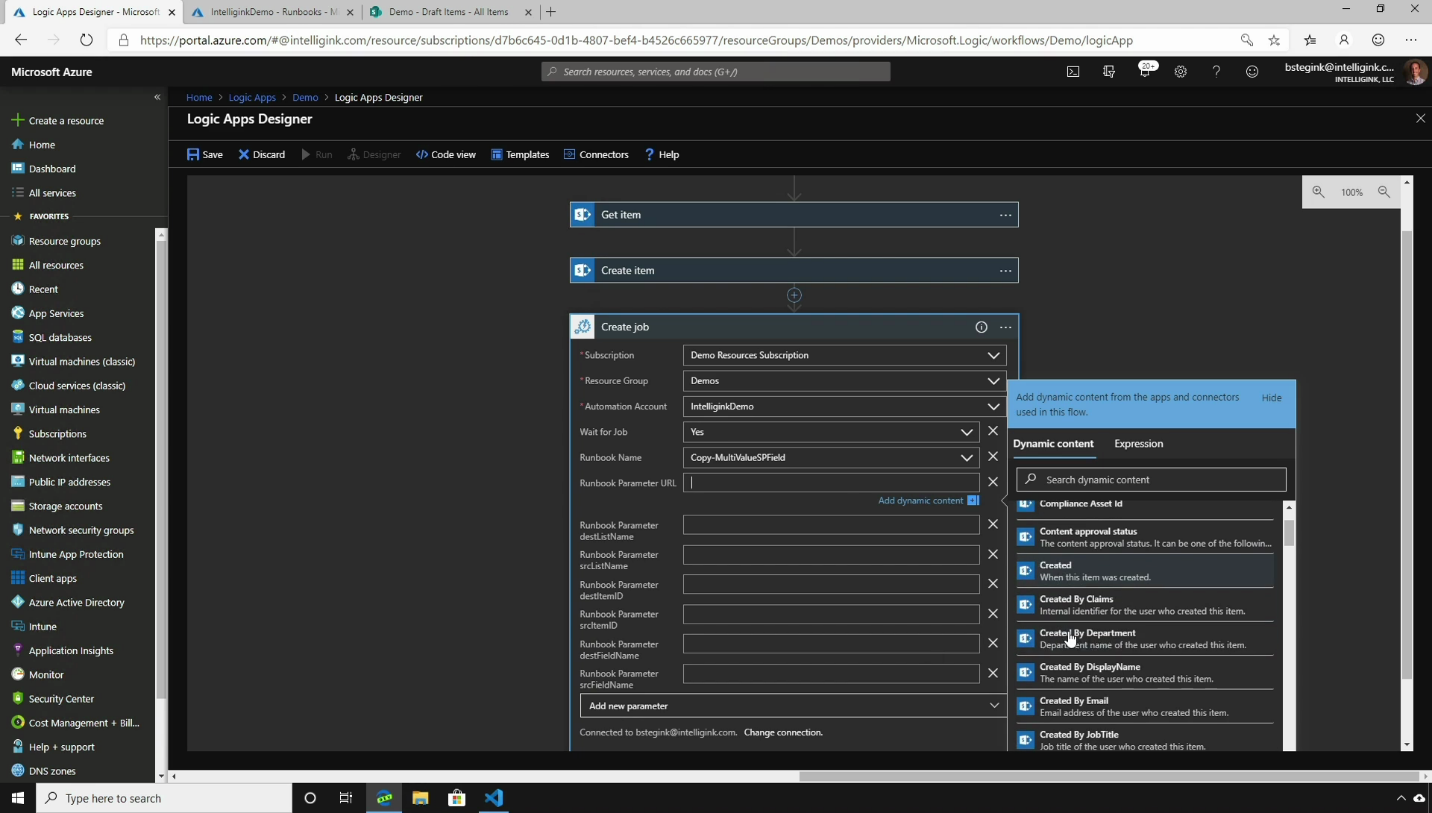Screen dimensions: 1432x813
Task: Open Windows Start menu
Action: click(x=17, y=798)
